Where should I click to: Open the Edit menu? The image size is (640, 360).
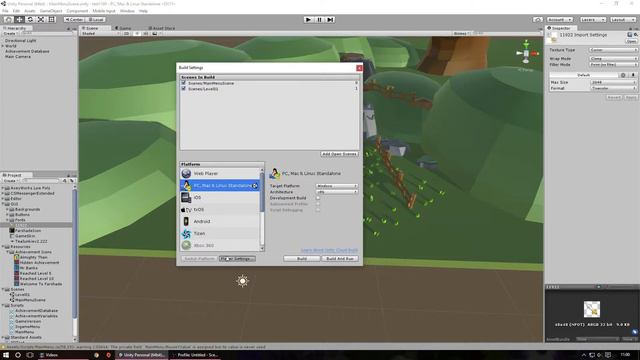[16, 11]
